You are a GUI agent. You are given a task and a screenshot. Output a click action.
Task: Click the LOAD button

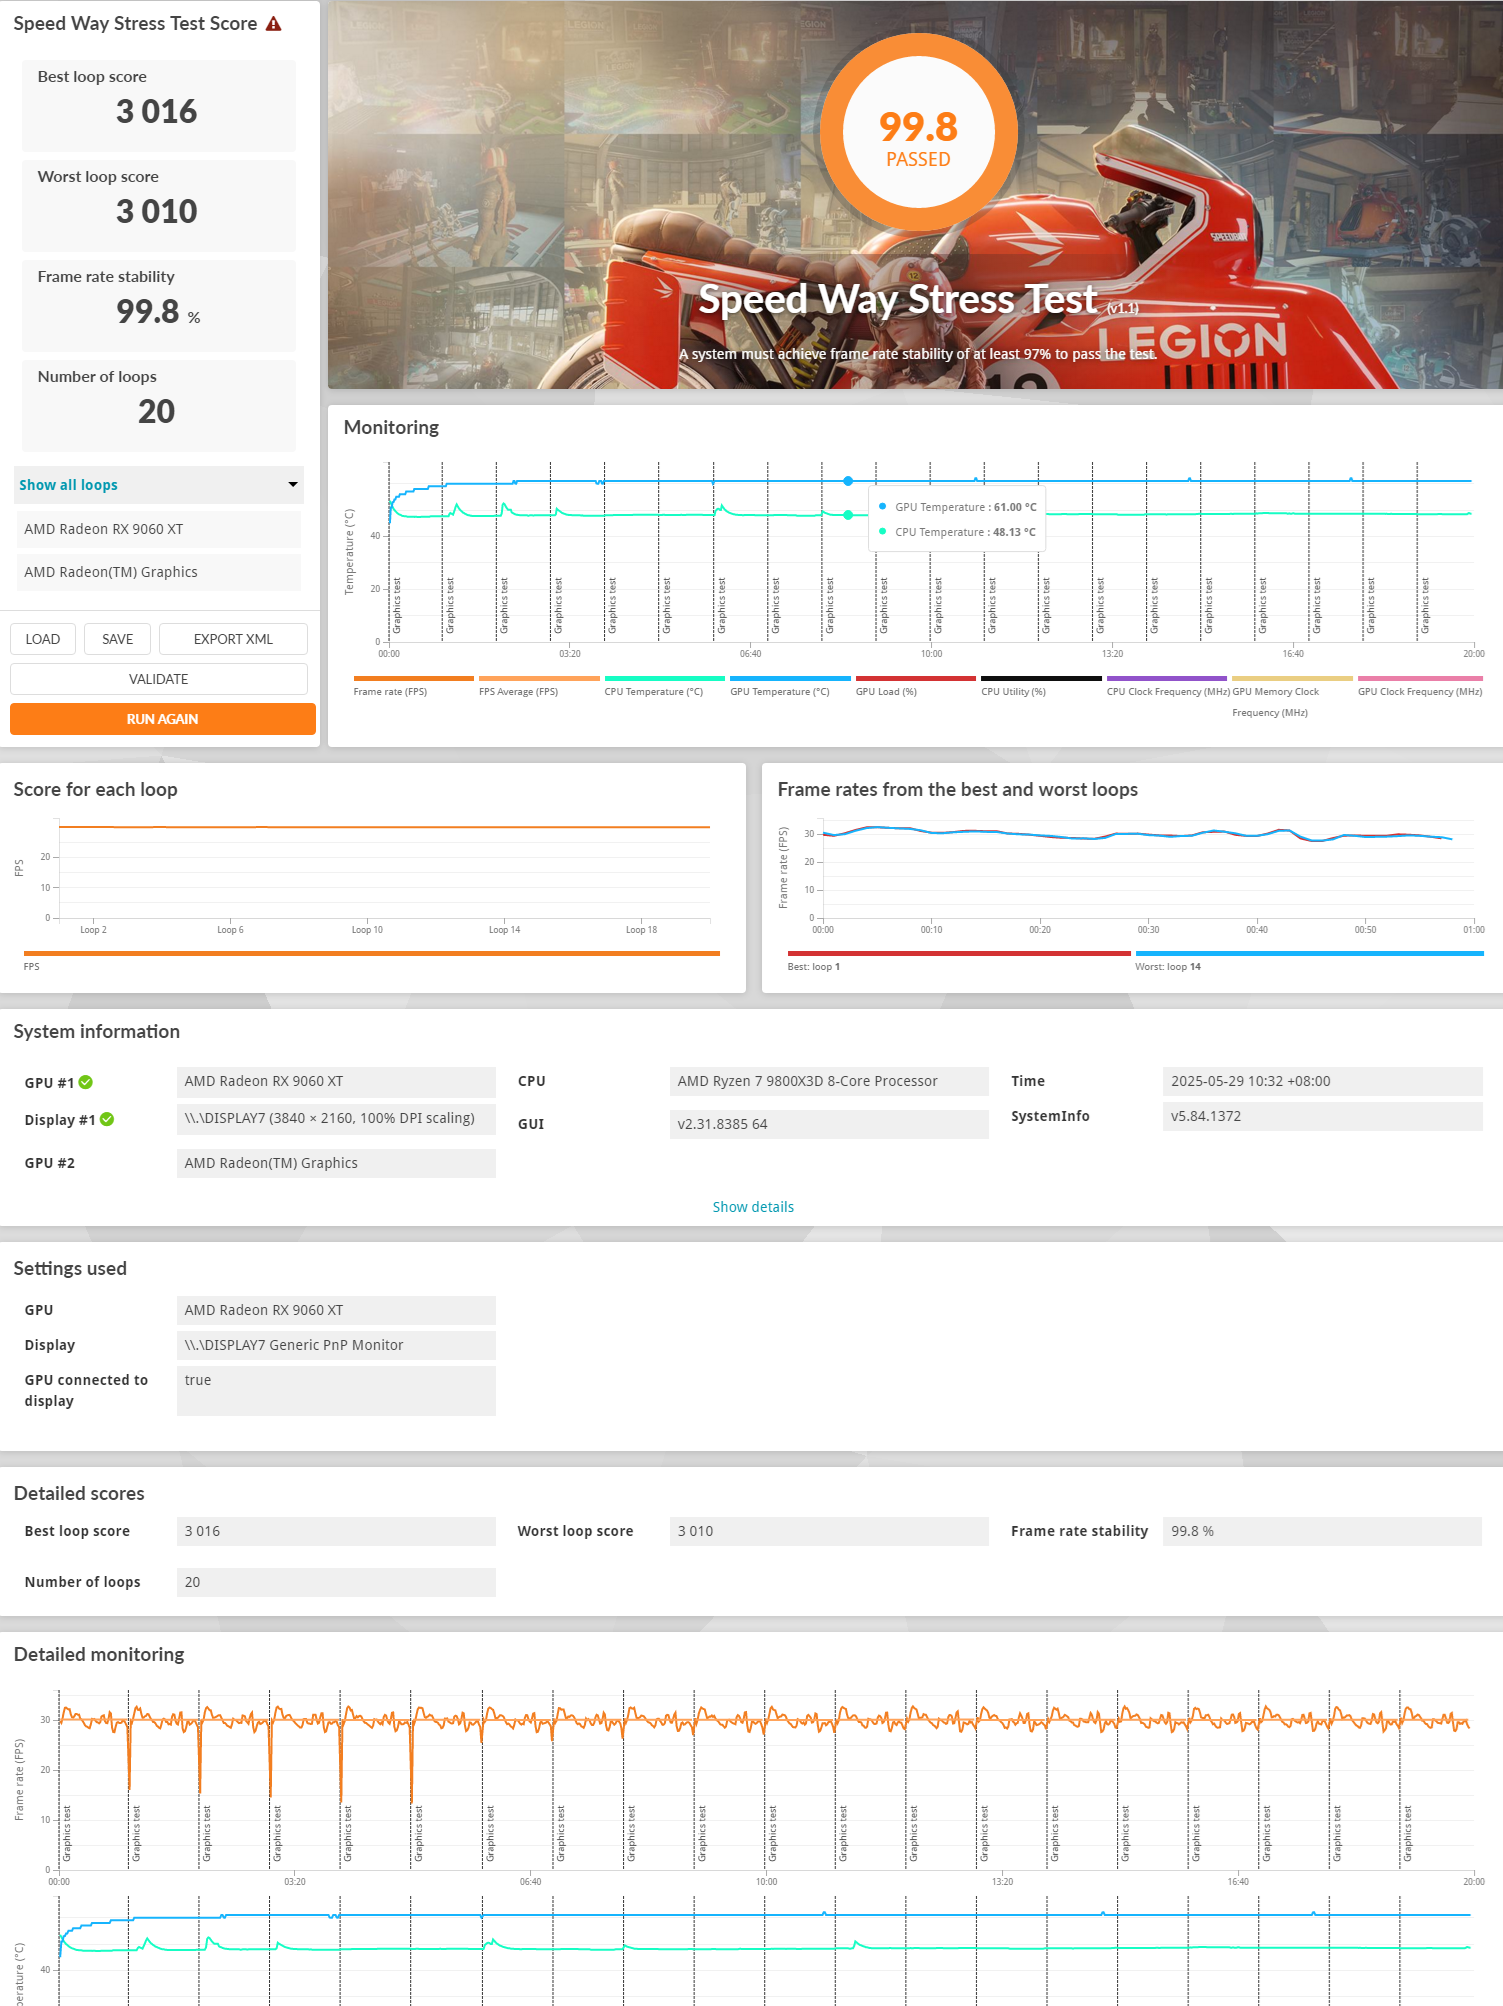pos(43,639)
